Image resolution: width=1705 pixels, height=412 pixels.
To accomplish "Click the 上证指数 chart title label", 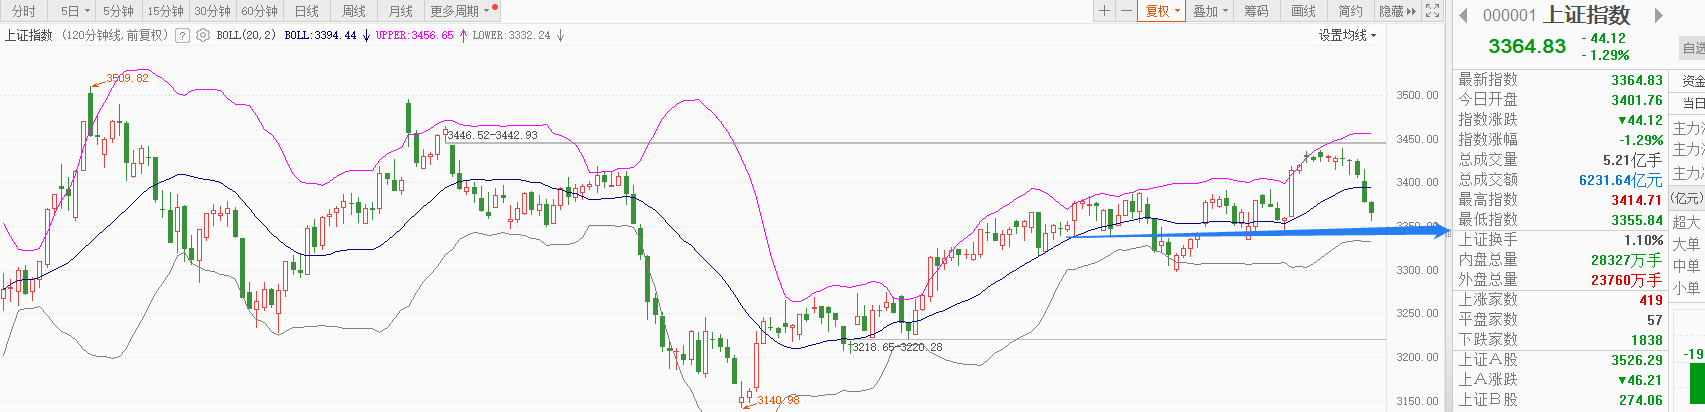I will click(x=29, y=35).
